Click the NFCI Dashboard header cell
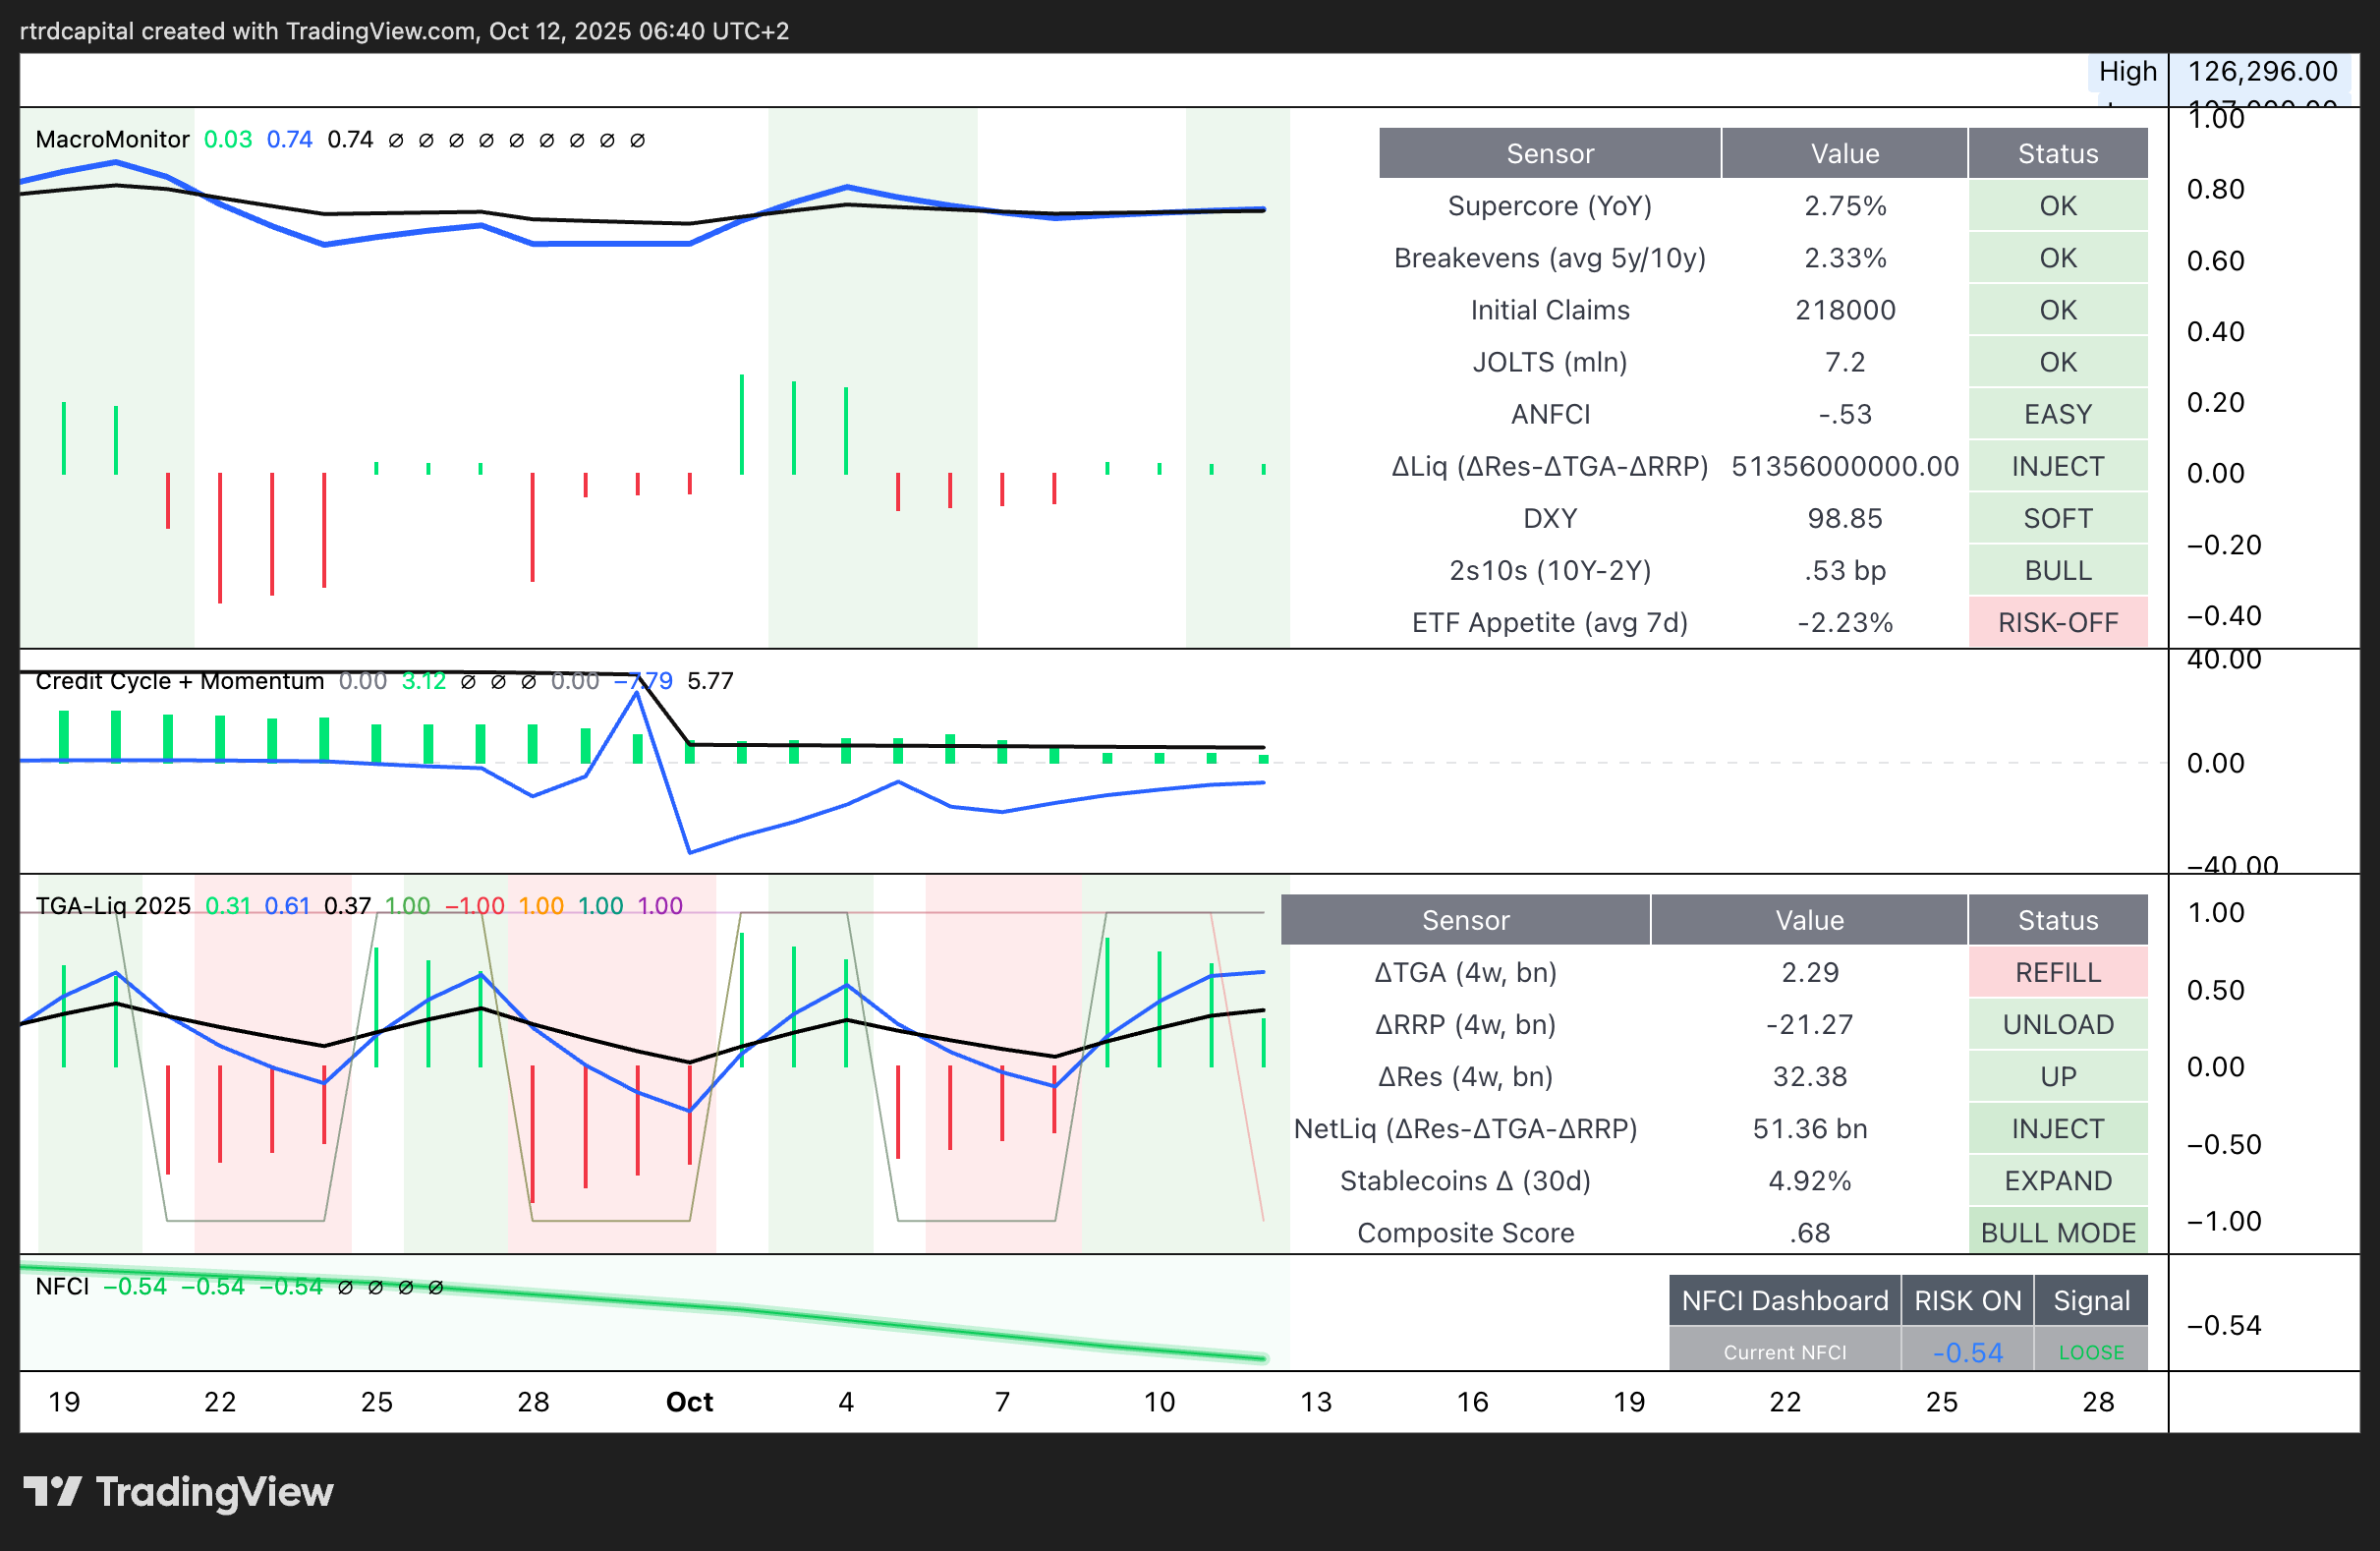2380x1551 pixels. point(1784,1300)
